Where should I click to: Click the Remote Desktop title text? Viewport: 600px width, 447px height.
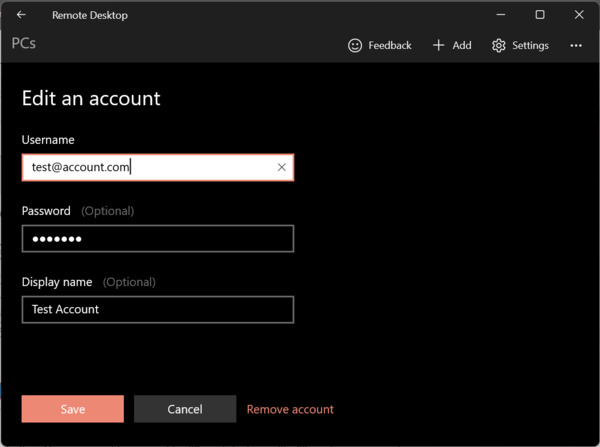(90, 15)
